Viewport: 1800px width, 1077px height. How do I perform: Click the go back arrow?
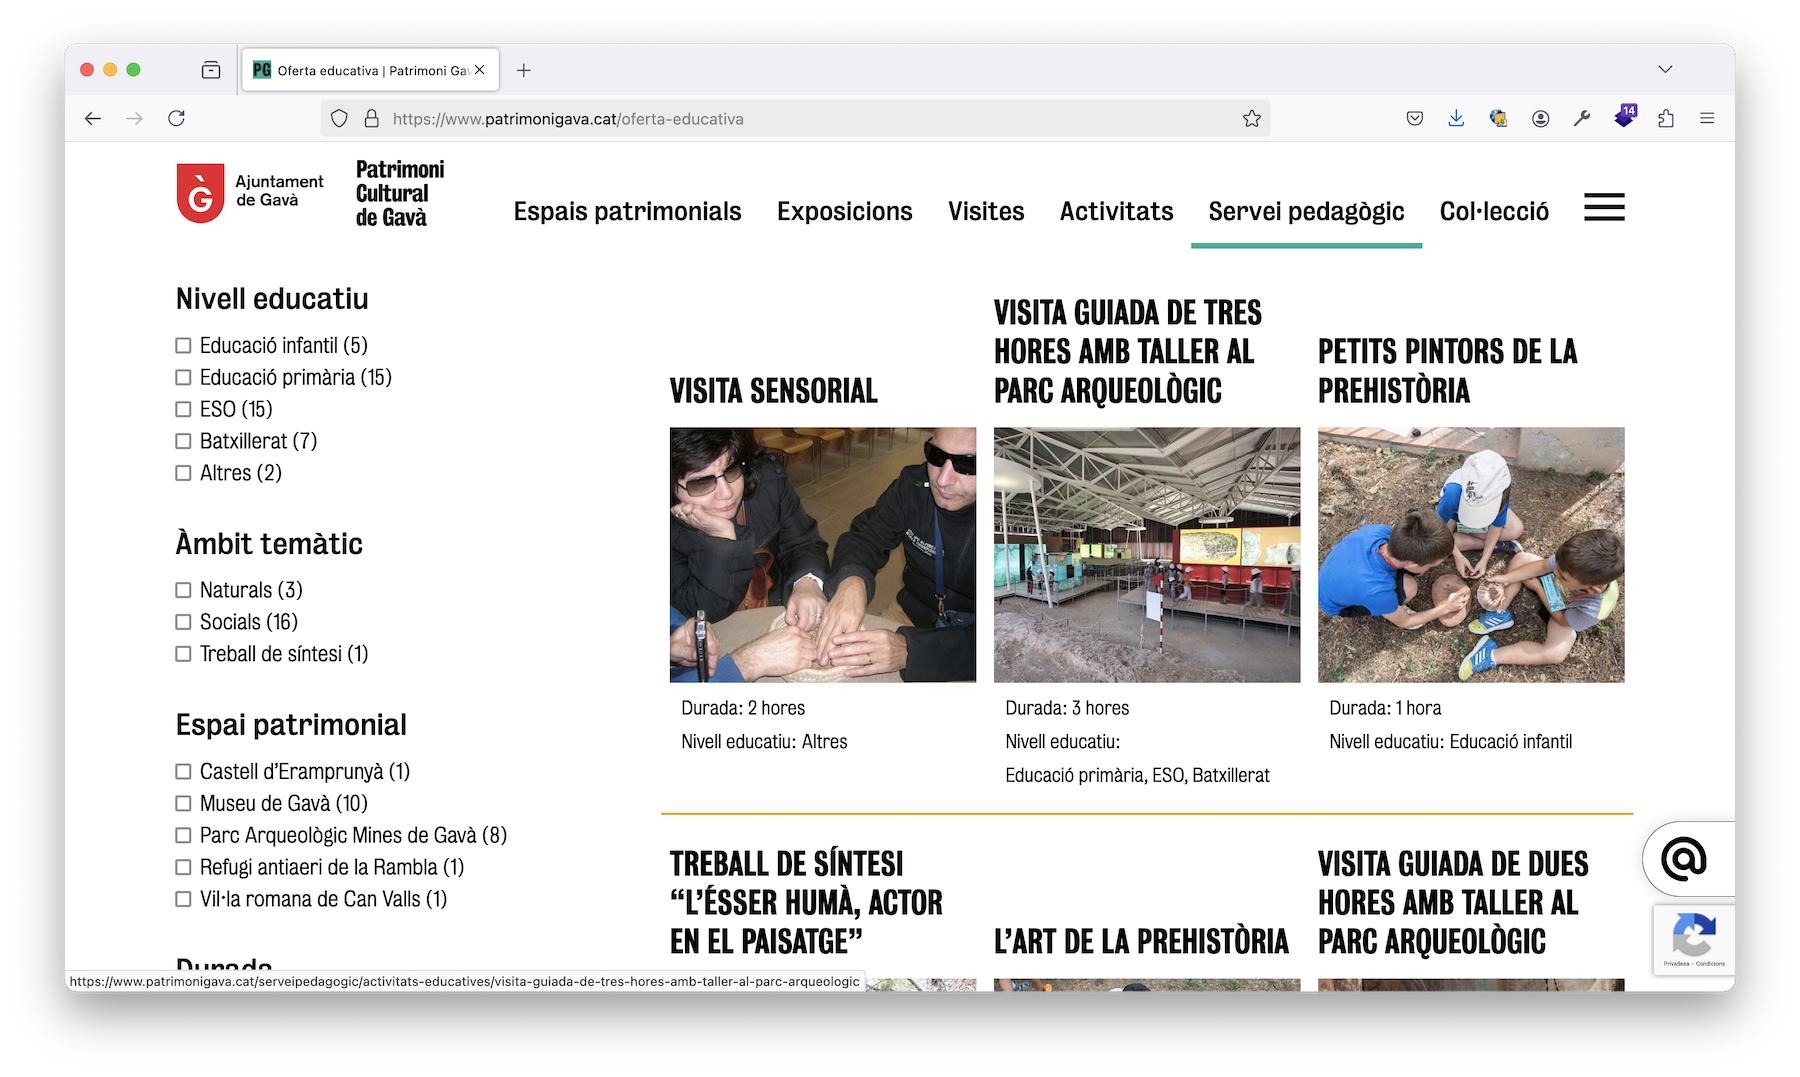(93, 119)
